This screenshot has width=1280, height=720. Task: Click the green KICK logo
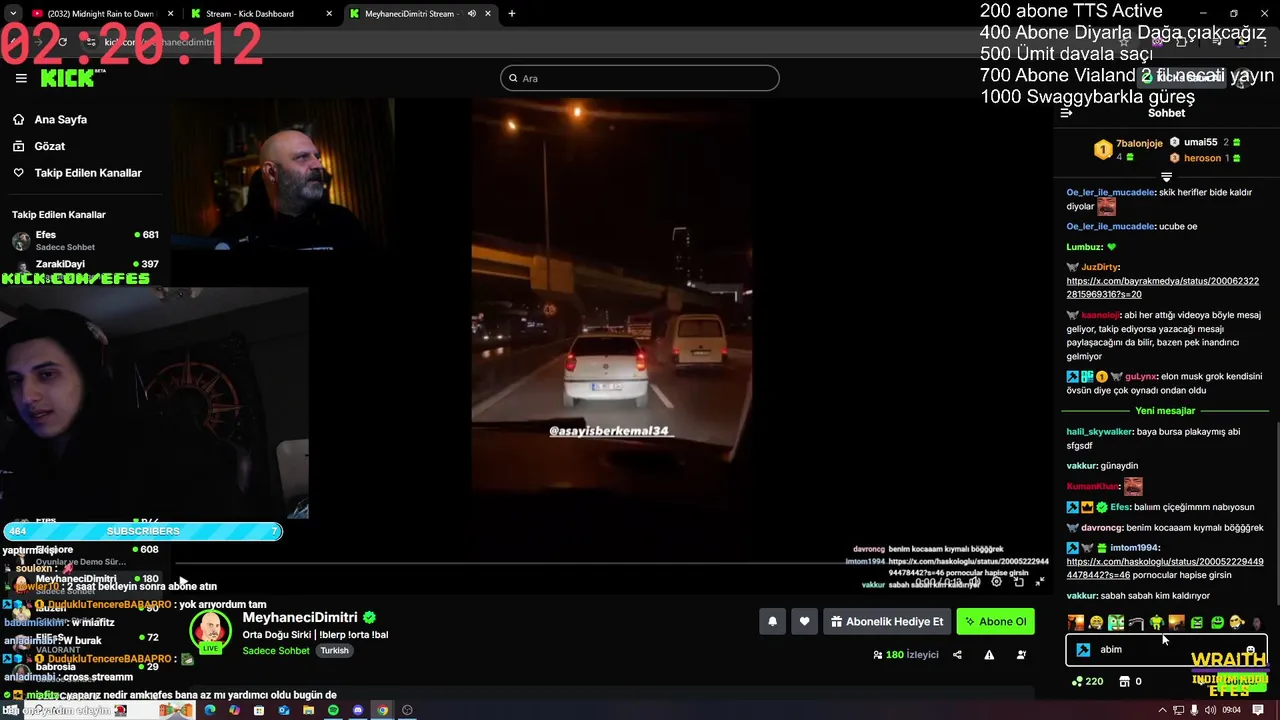coord(69,78)
